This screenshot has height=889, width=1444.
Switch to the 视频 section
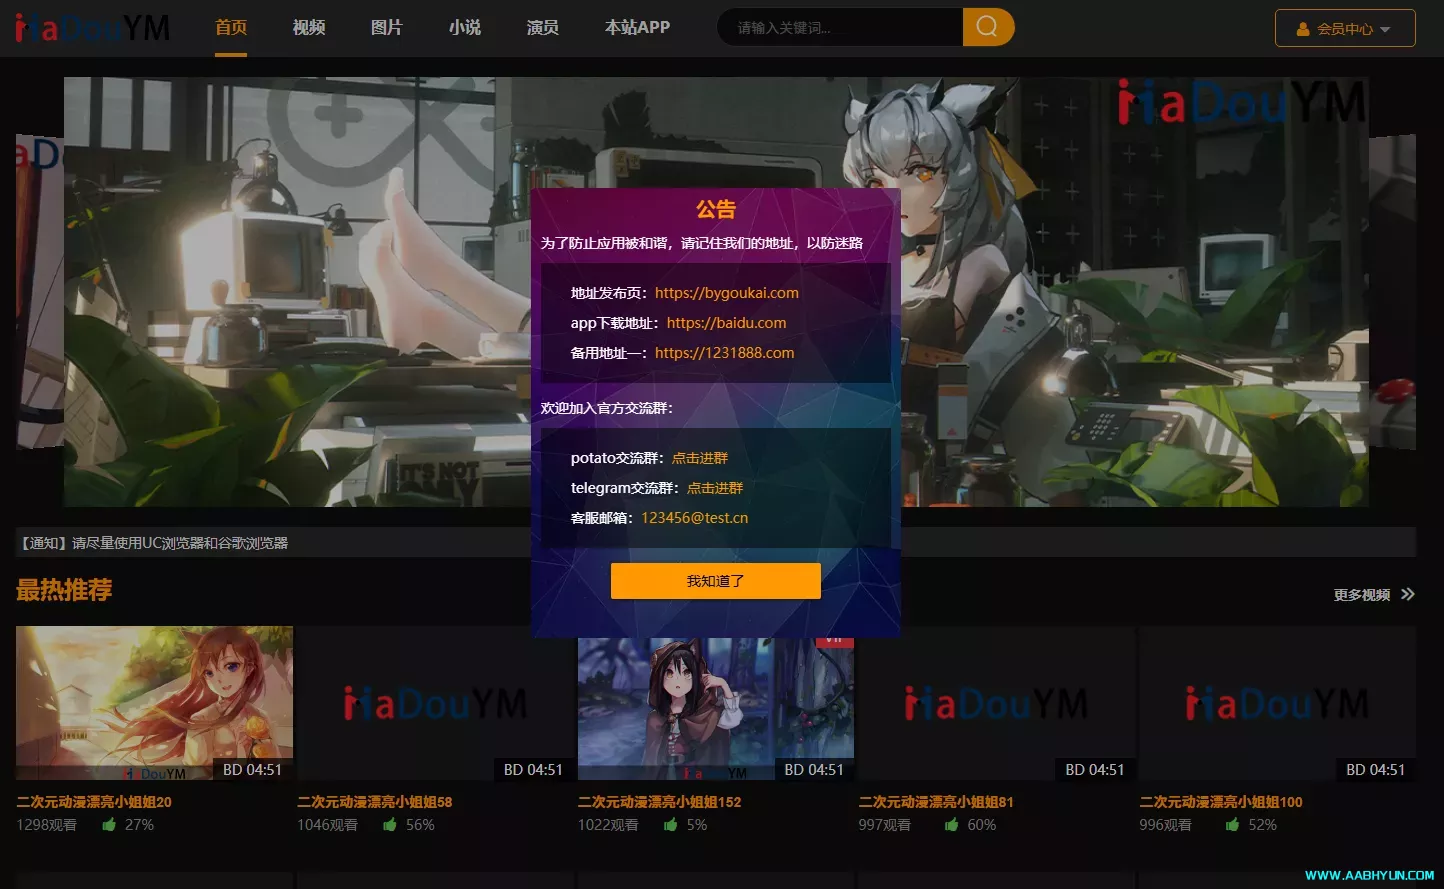[308, 27]
